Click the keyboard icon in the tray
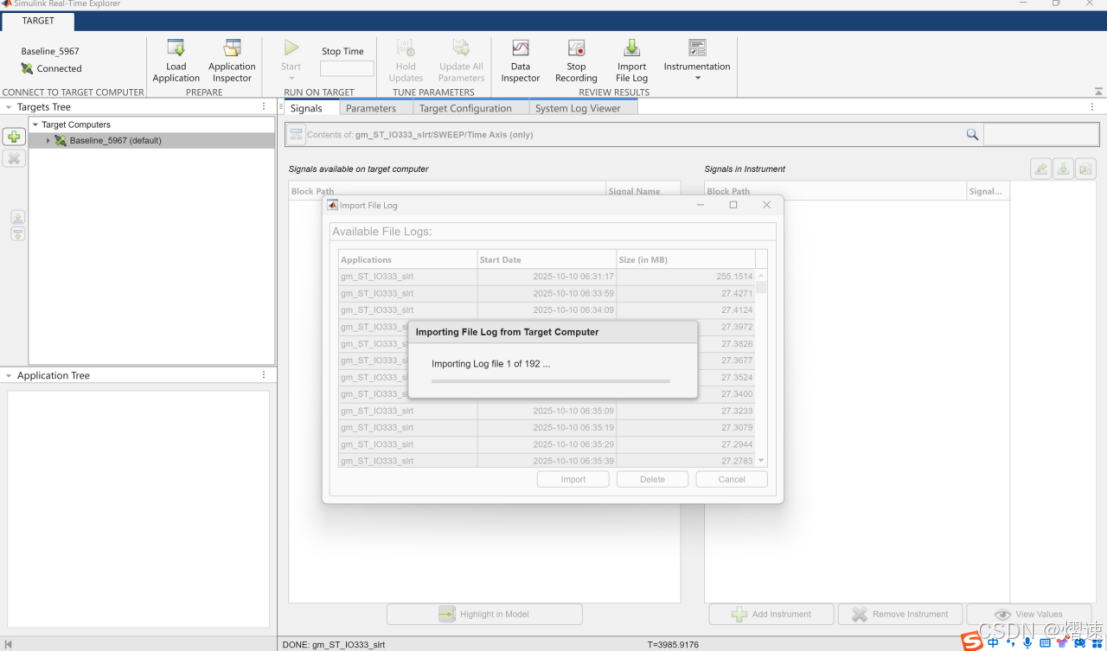1108x651 pixels. (1044, 643)
